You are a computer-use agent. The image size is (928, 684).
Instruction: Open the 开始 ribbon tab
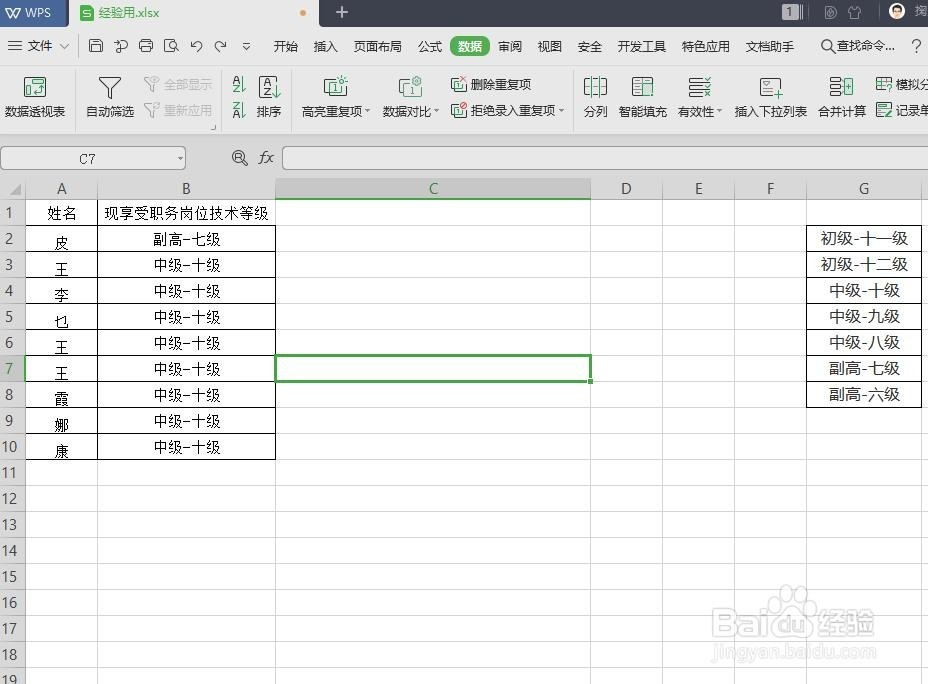click(x=286, y=46)
